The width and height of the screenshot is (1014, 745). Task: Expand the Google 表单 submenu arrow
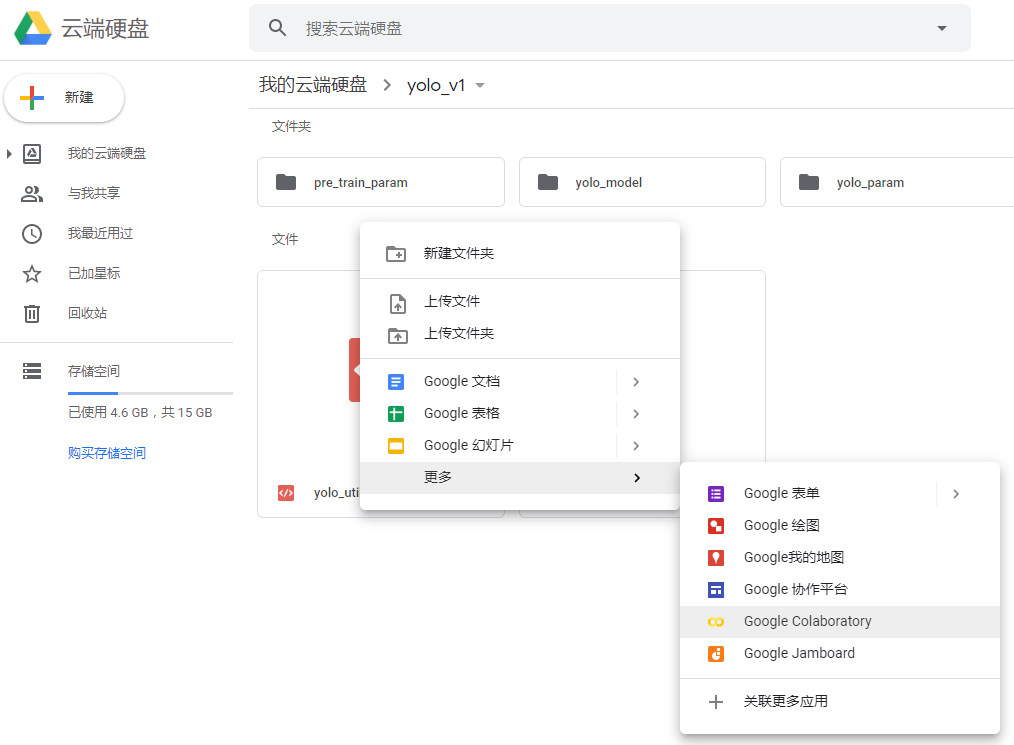click(x=956, y=494)
